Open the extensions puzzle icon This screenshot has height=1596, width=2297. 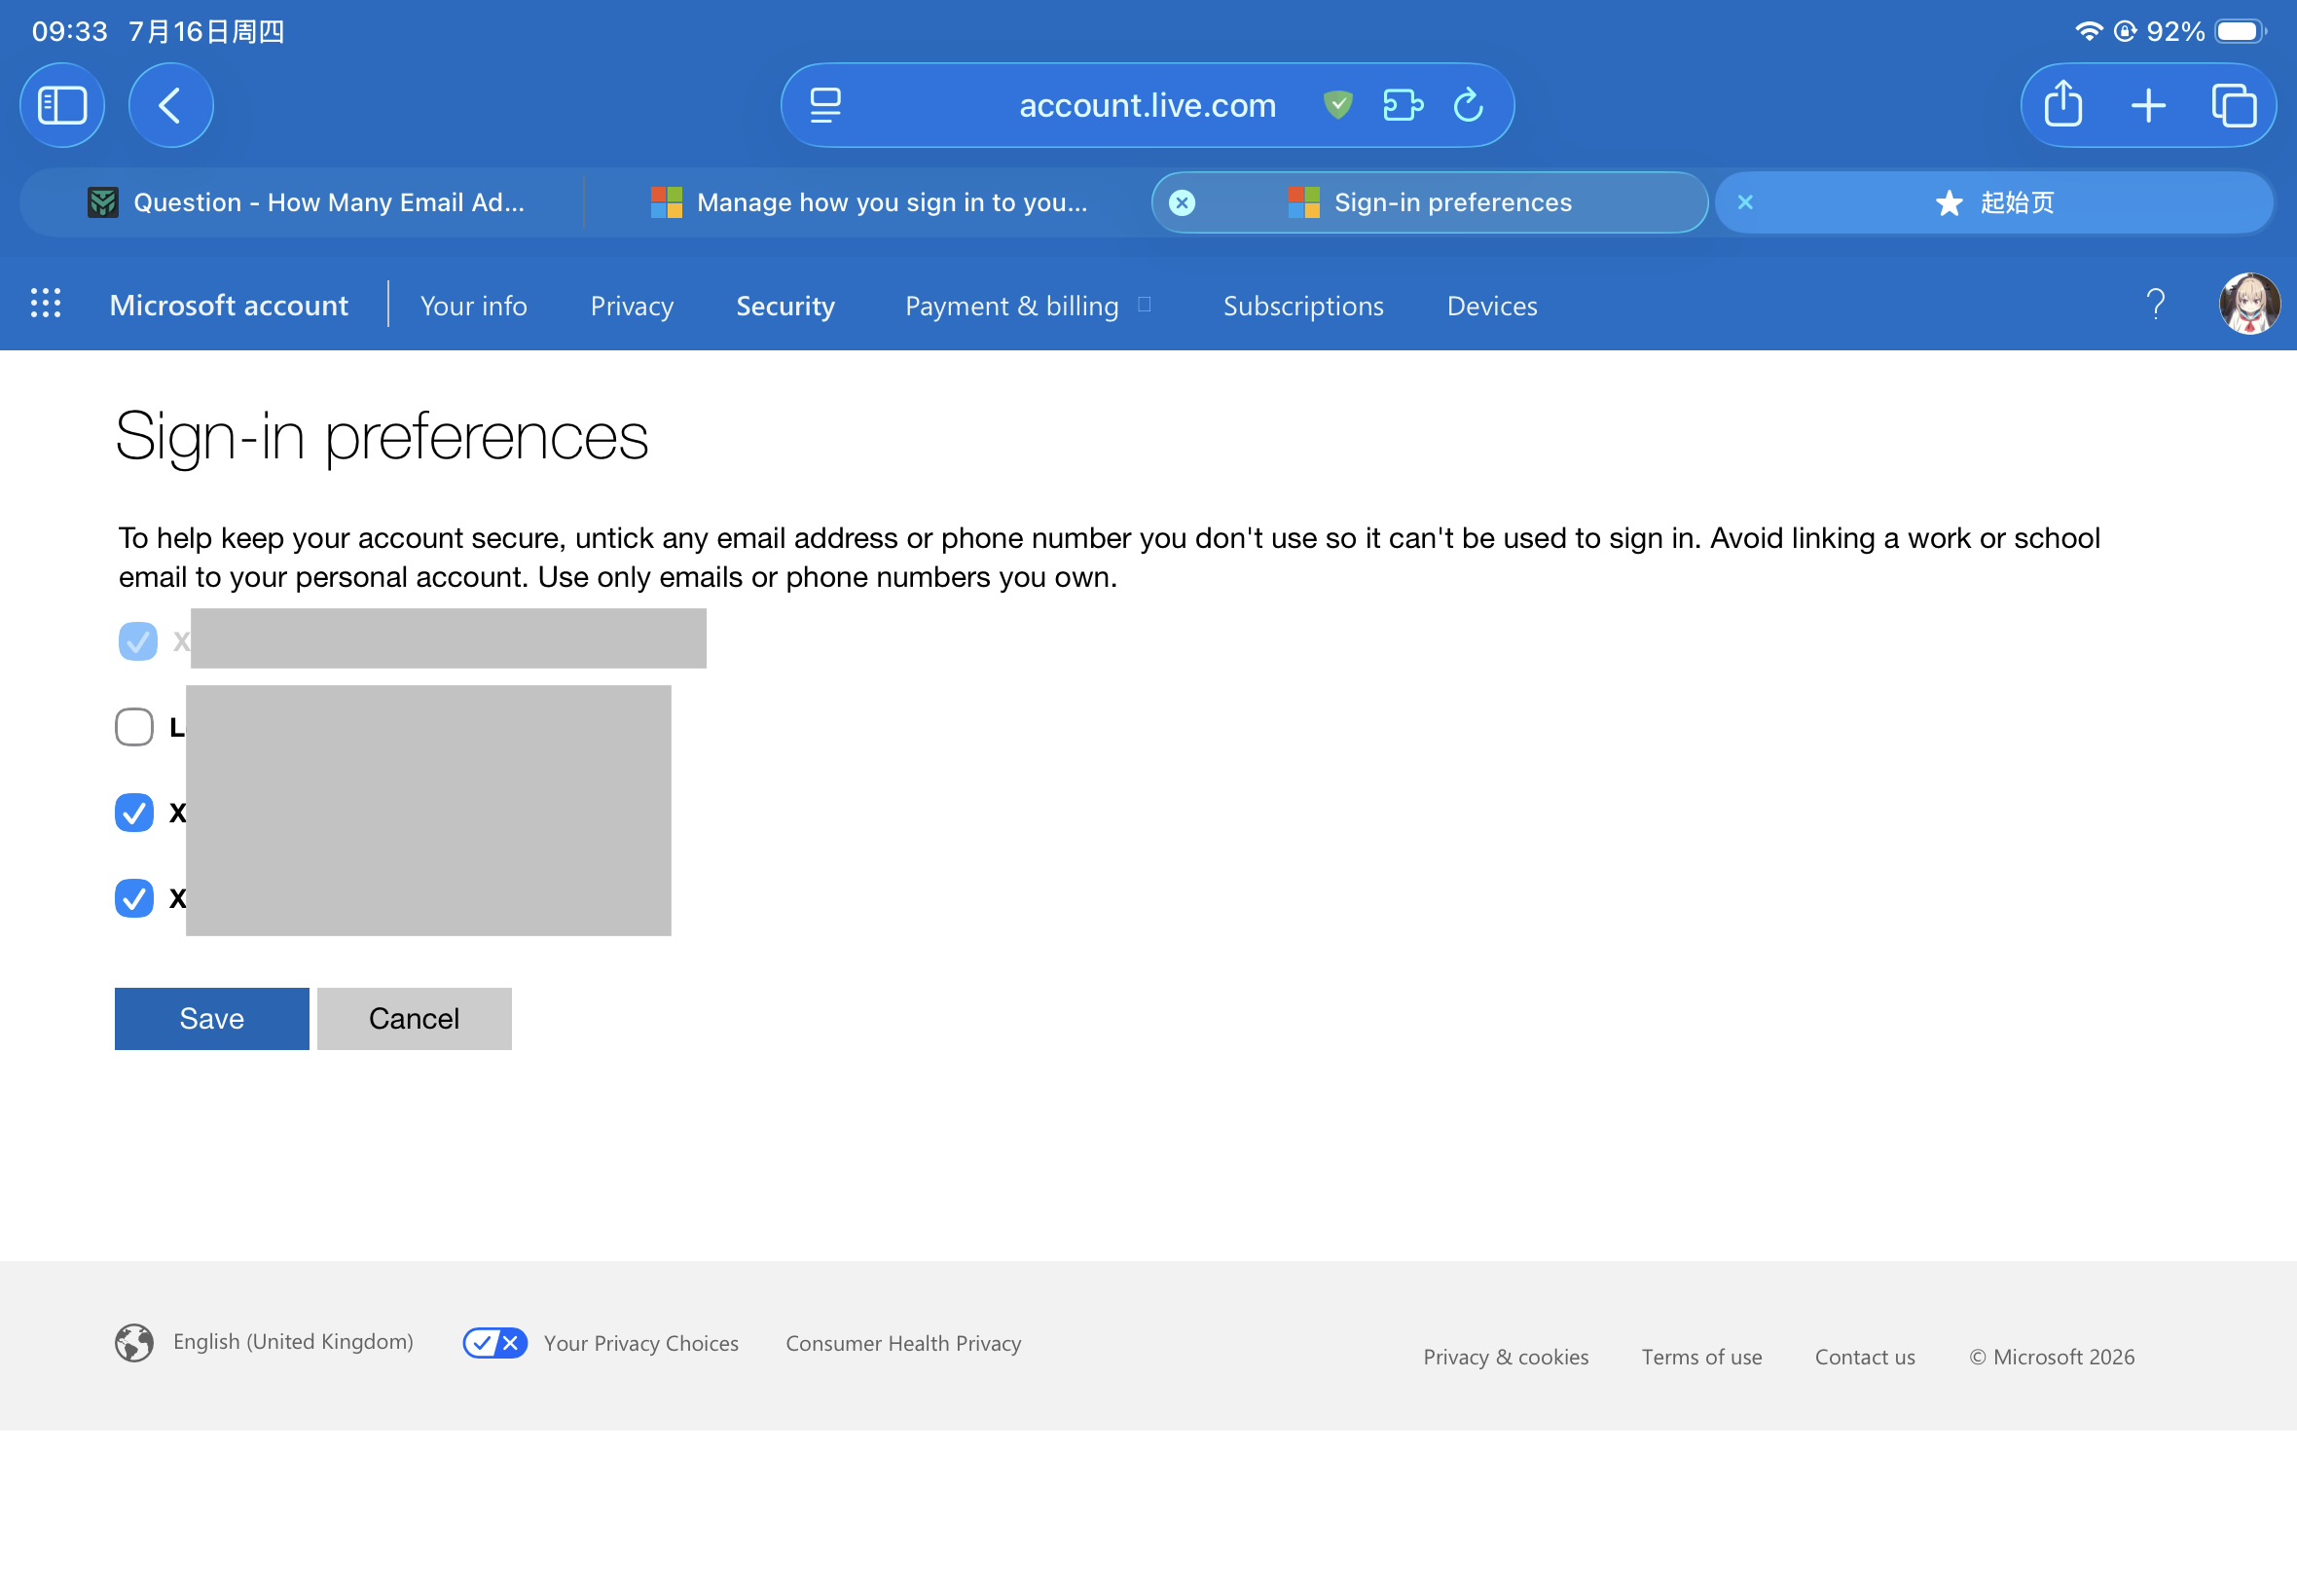click(1403, 104)
